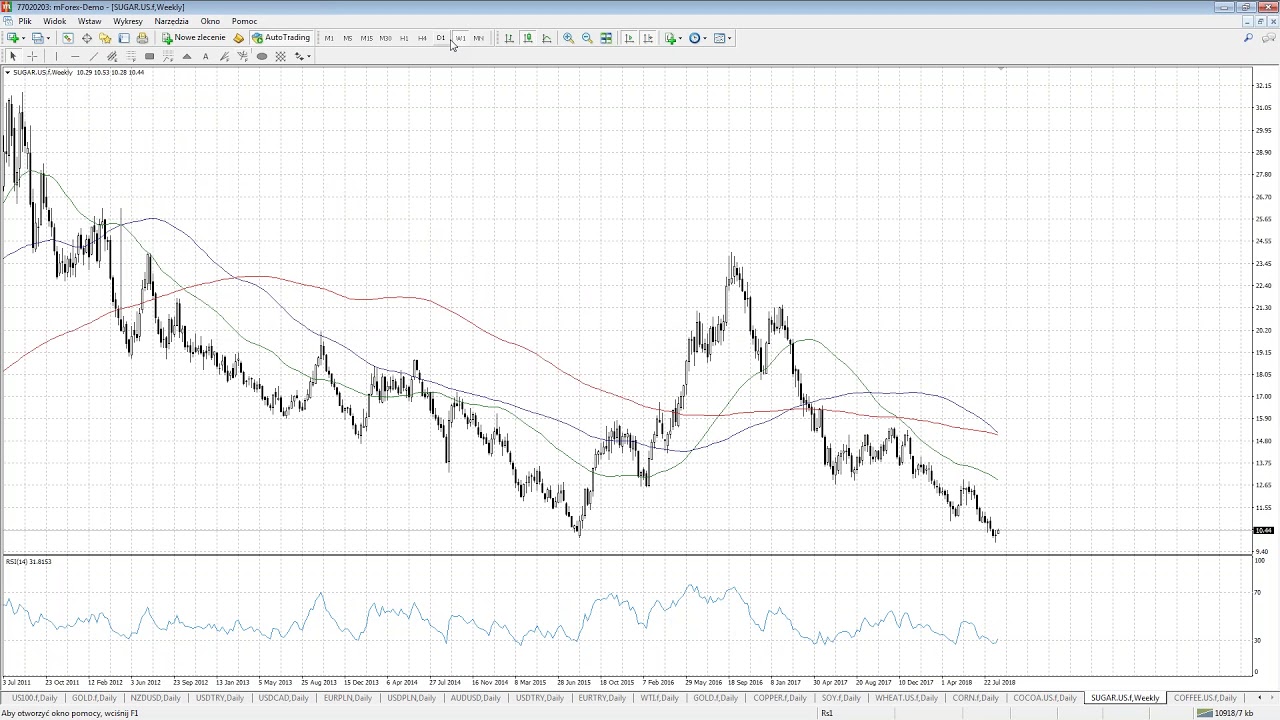This screenshot has width=1280, height=720.
Task: Toggle the Terminal panel icon
Action: pyautogui.click(x=124, y=38)
